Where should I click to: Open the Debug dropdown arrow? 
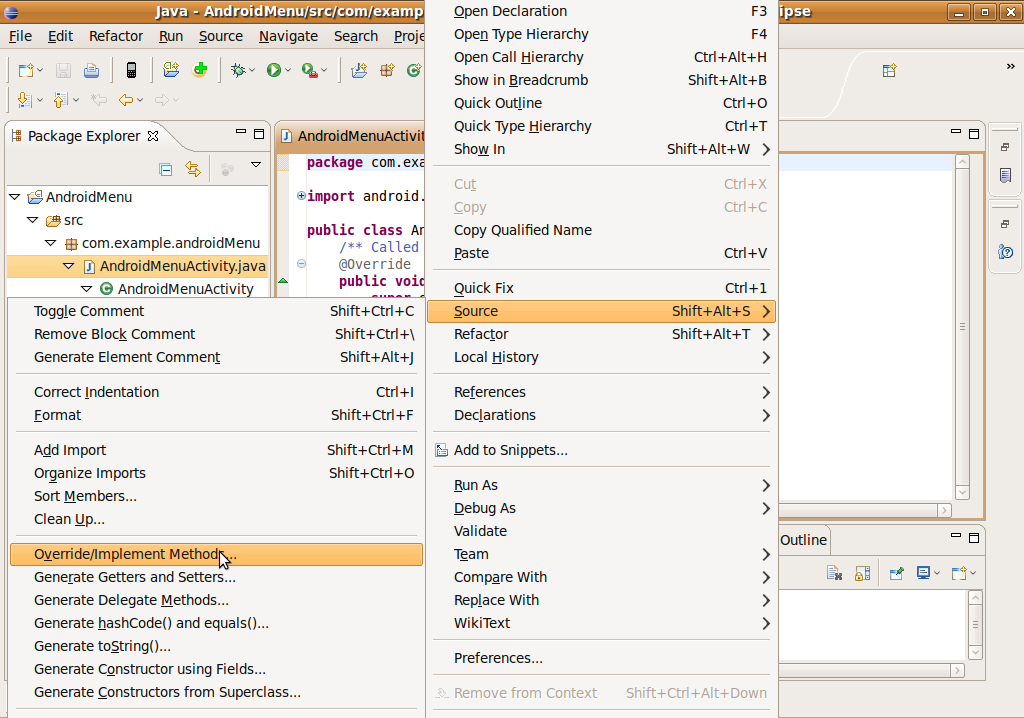click(252, 71)
